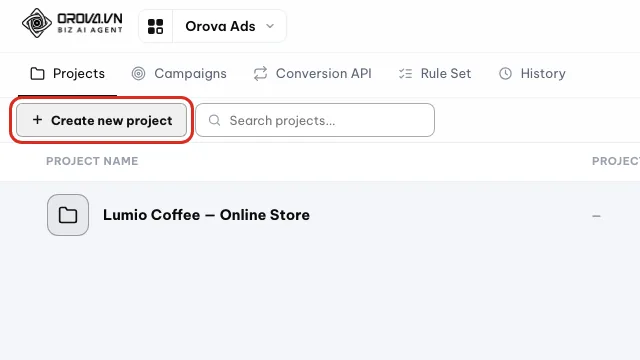Go to the Conversion API tab
640x360 pixels.
coord(312,73)
